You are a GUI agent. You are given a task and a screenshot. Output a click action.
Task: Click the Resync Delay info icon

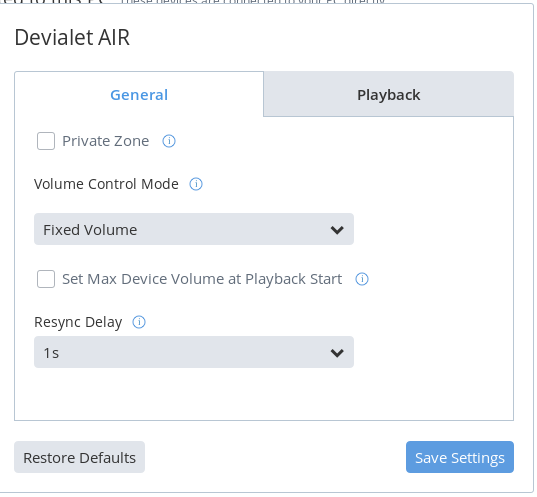tap(139, 322)
